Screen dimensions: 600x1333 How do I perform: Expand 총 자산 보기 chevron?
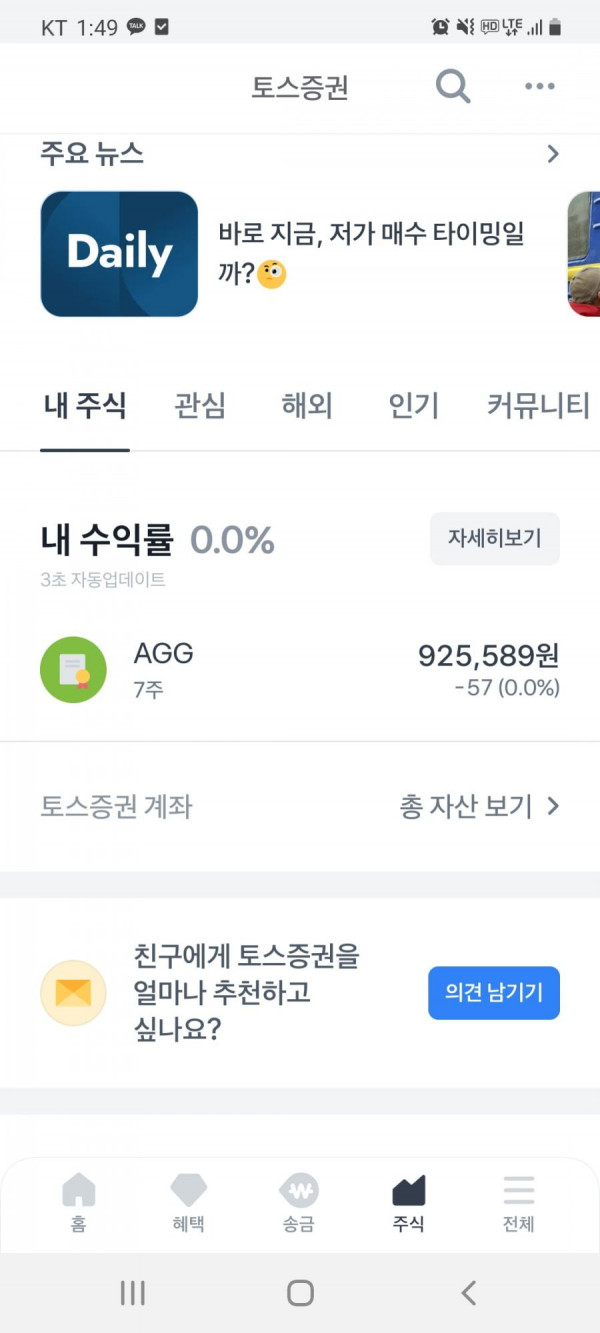pyautogui.click(x=553, y=806)
